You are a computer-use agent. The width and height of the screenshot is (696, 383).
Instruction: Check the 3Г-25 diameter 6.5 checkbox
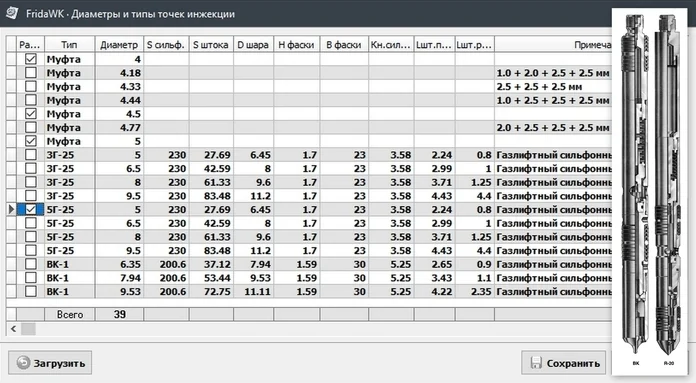pyautogui.click(x=31, y=168)
